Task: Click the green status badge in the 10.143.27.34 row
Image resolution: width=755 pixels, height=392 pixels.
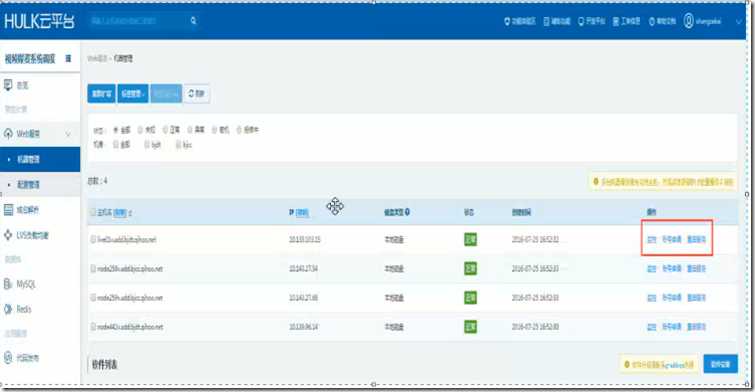Action: click(x=470, y=269)
